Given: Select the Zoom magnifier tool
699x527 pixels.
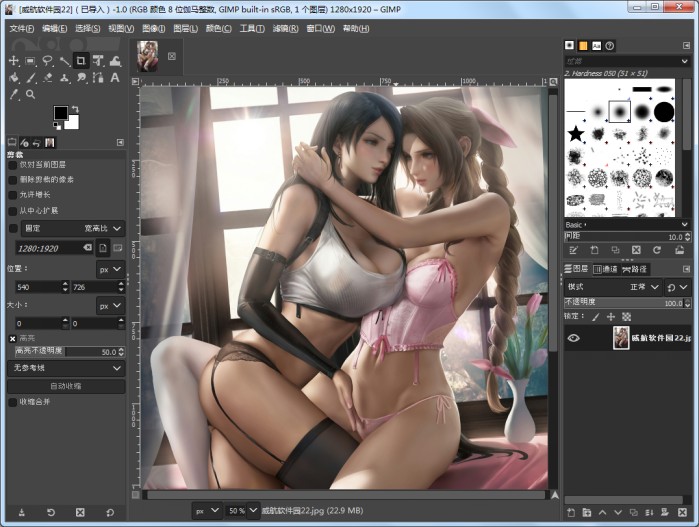Looking at the screenshot, I should click(x=30, y=95).
